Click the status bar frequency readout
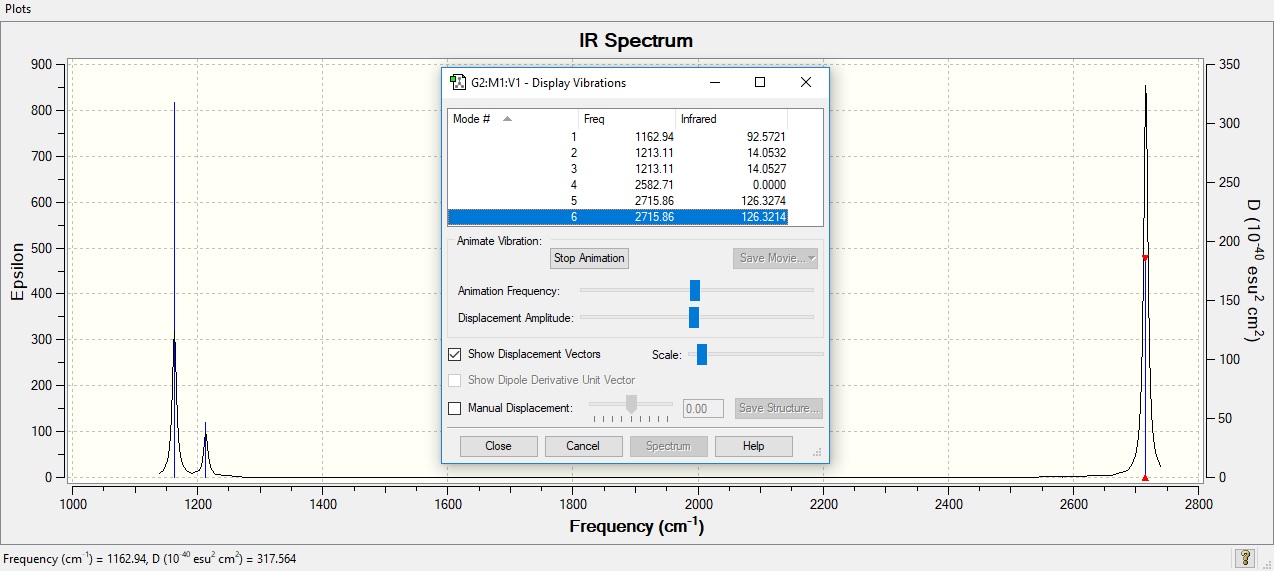Viewport: 1274px width, 571px height. (x=149, y=559)
